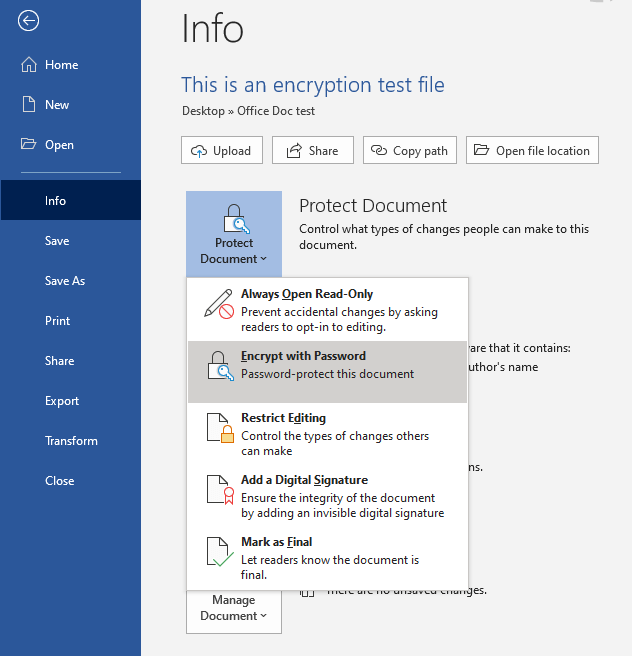This screenshot has width=632, height=656.
Task: Click the Open file location folder icon
Action: [481, 150]
